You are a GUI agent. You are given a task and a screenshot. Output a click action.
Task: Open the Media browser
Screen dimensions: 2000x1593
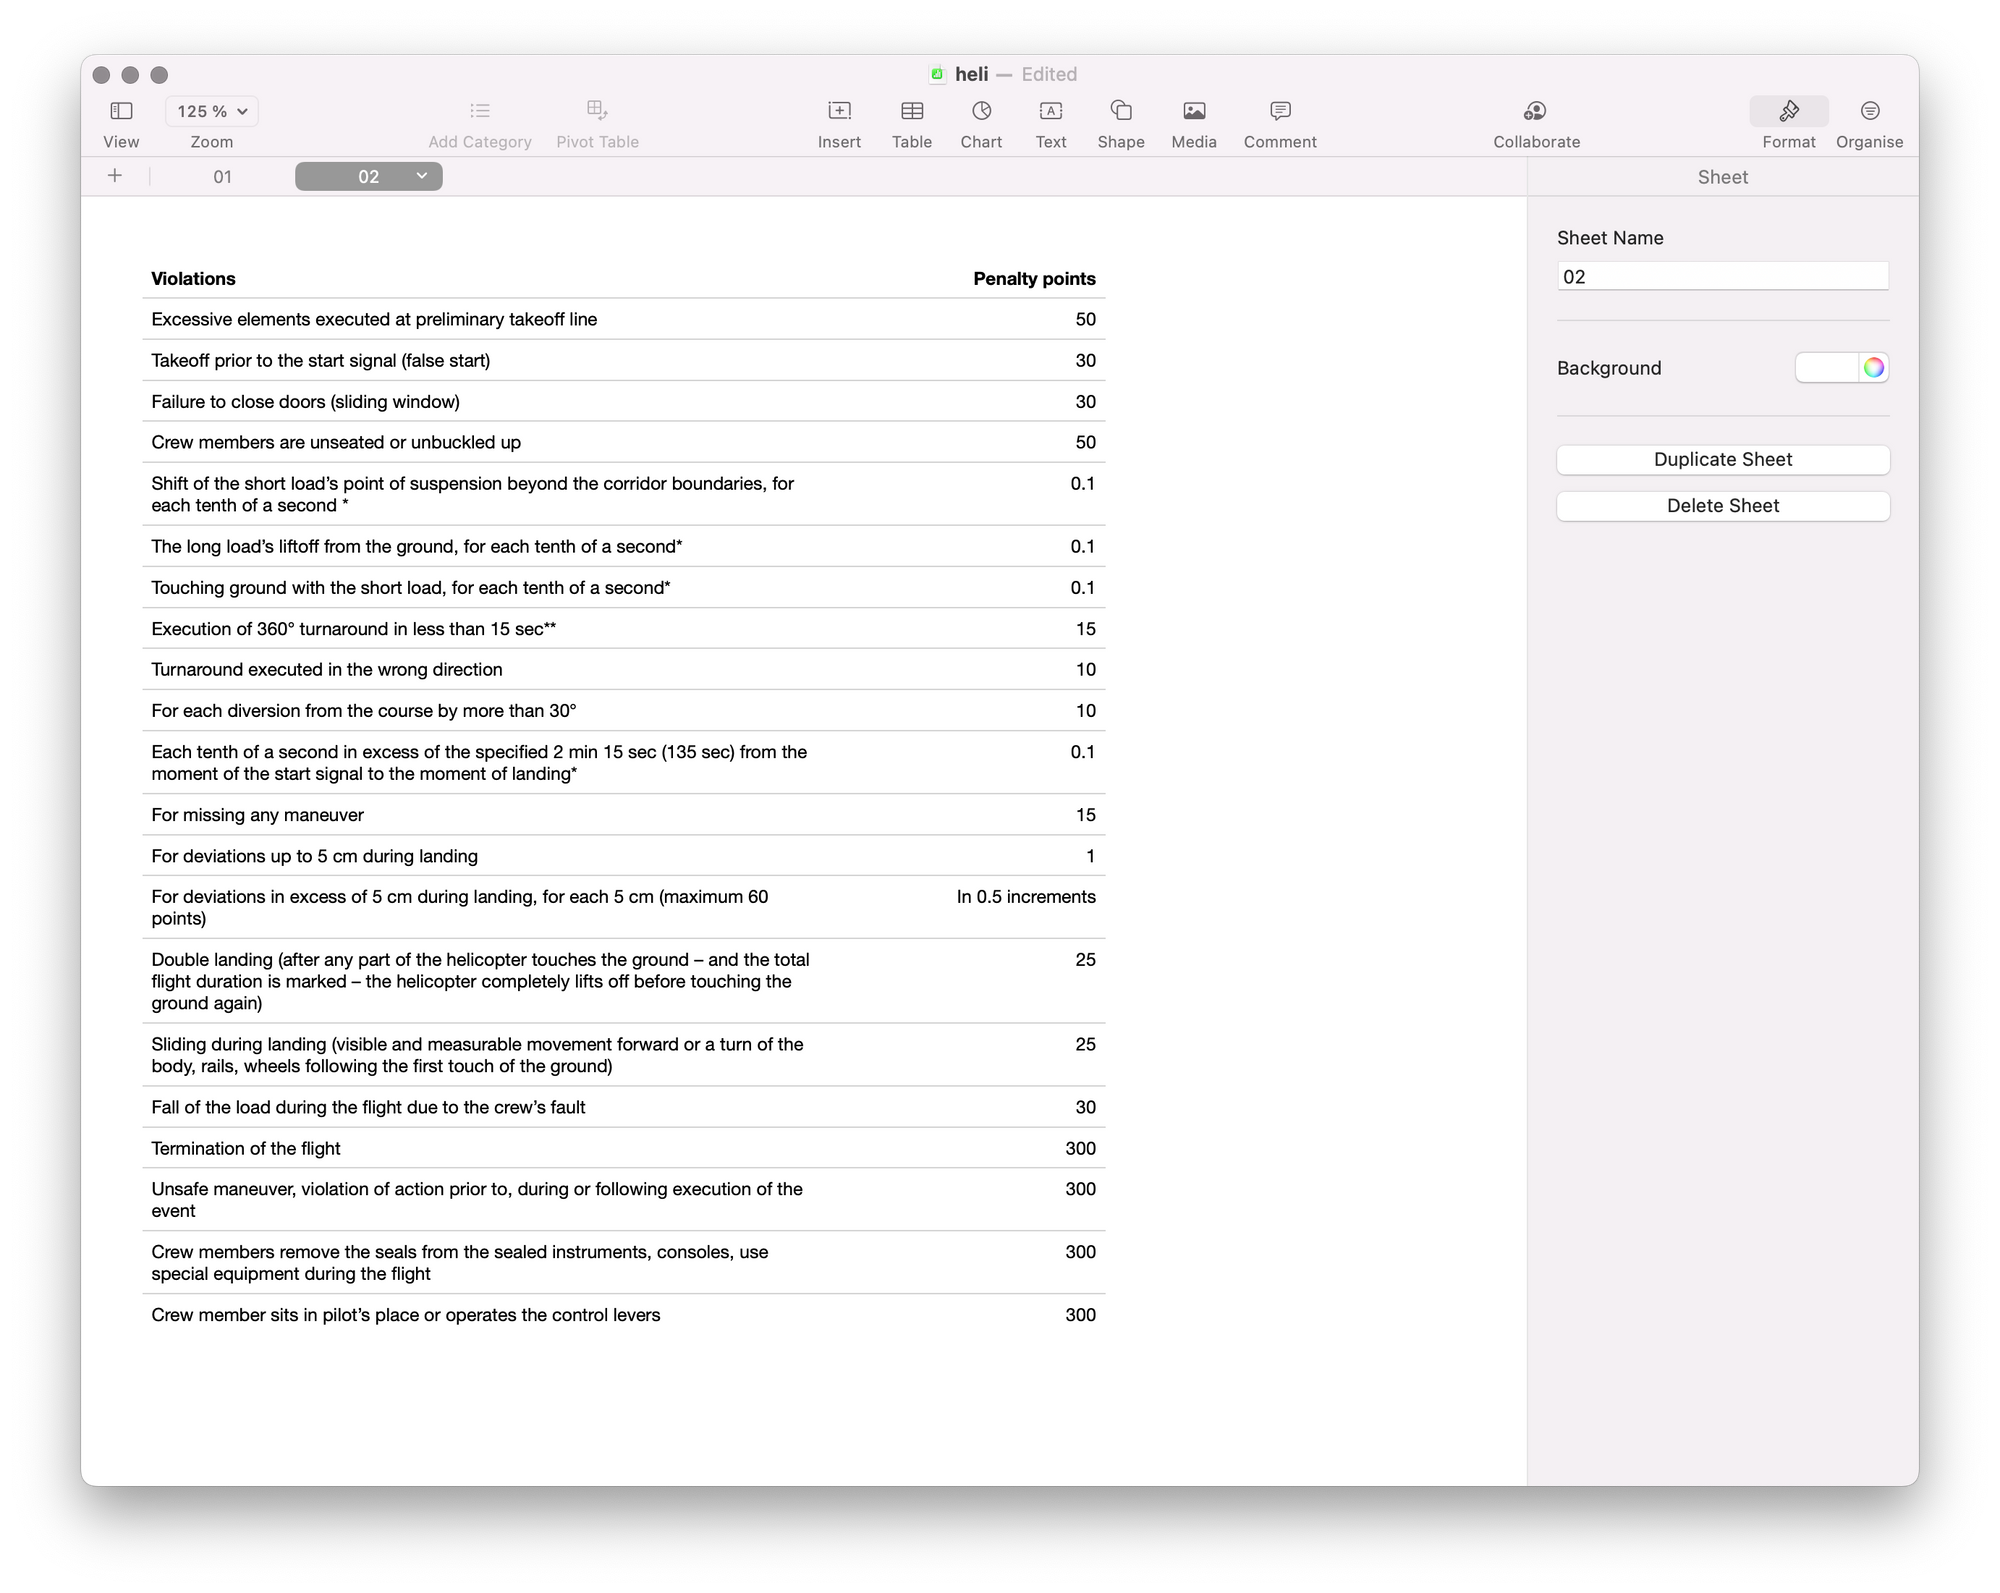click(1193, 111)
